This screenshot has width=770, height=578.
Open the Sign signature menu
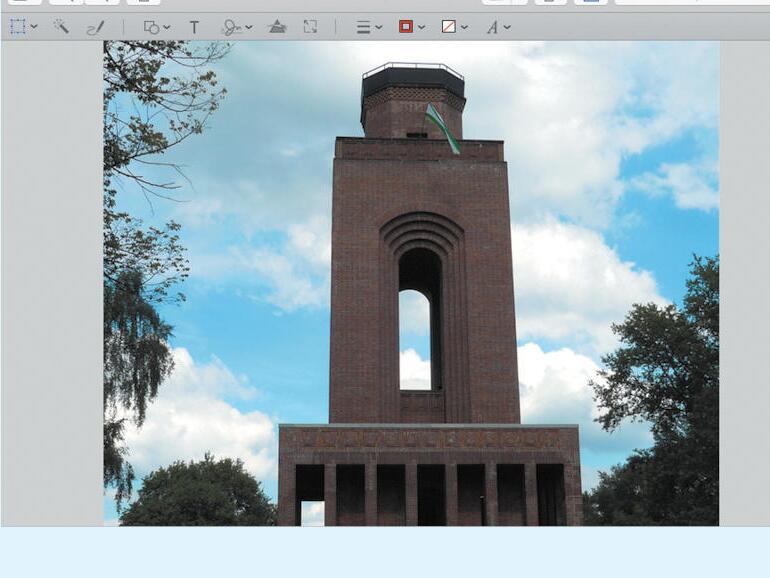click(x=237, y=28)
